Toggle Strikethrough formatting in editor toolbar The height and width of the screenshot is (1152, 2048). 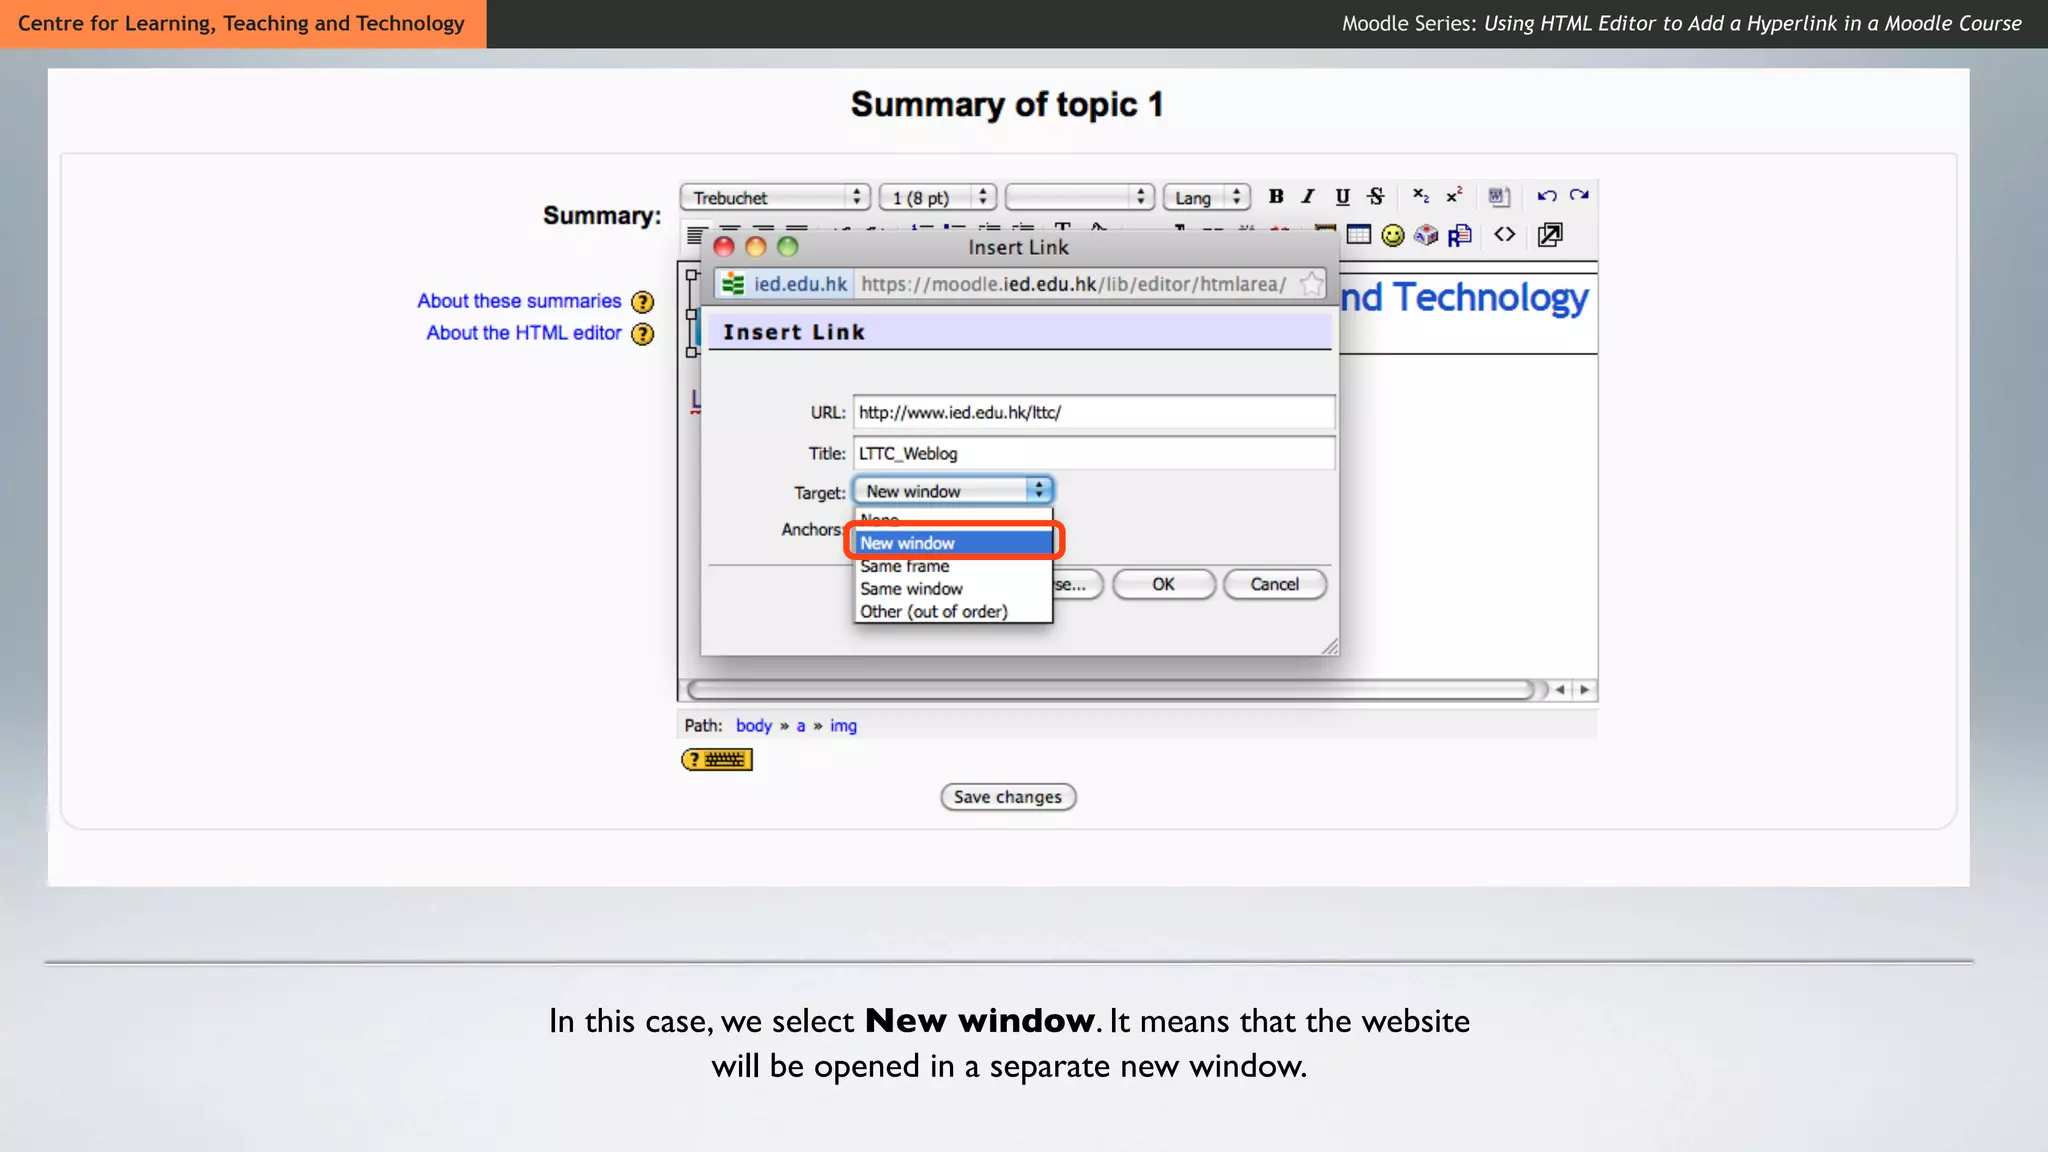click(1376, 197)
